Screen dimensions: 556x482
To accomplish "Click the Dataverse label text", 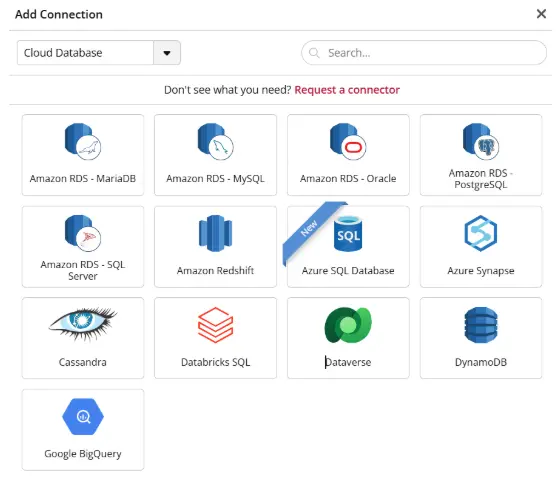I will click(348, 362).
